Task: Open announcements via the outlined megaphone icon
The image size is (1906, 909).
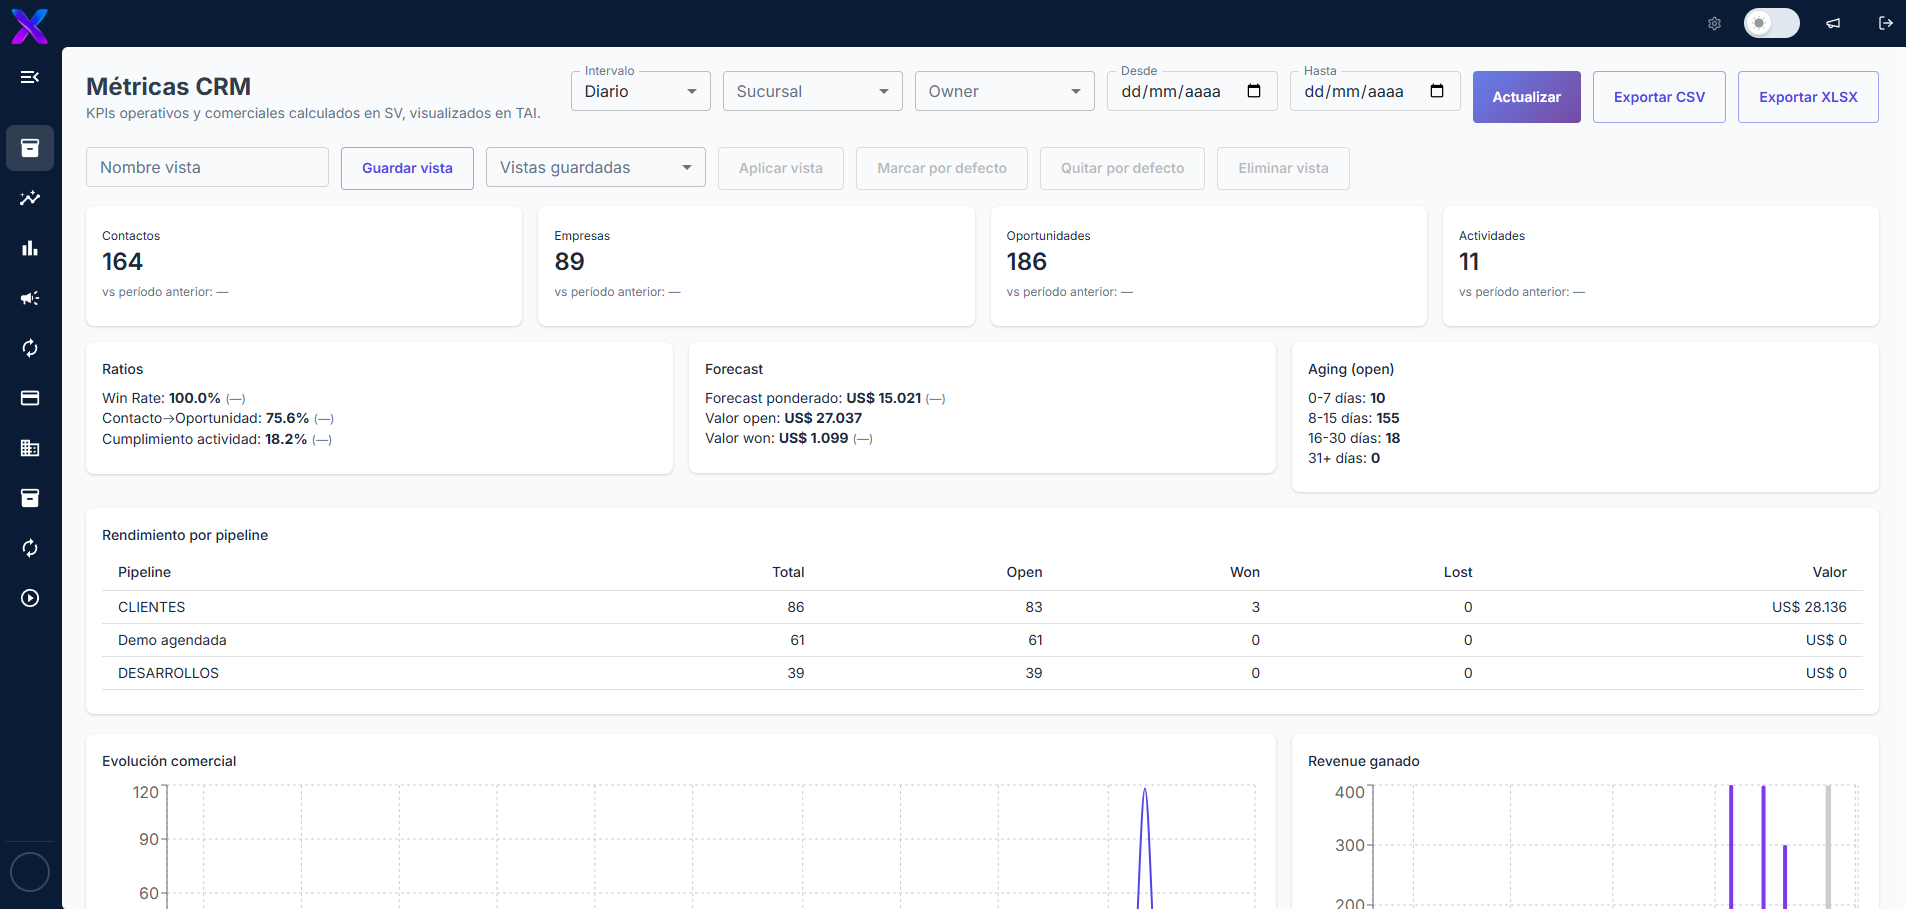Action: (x=1833, y=23)
